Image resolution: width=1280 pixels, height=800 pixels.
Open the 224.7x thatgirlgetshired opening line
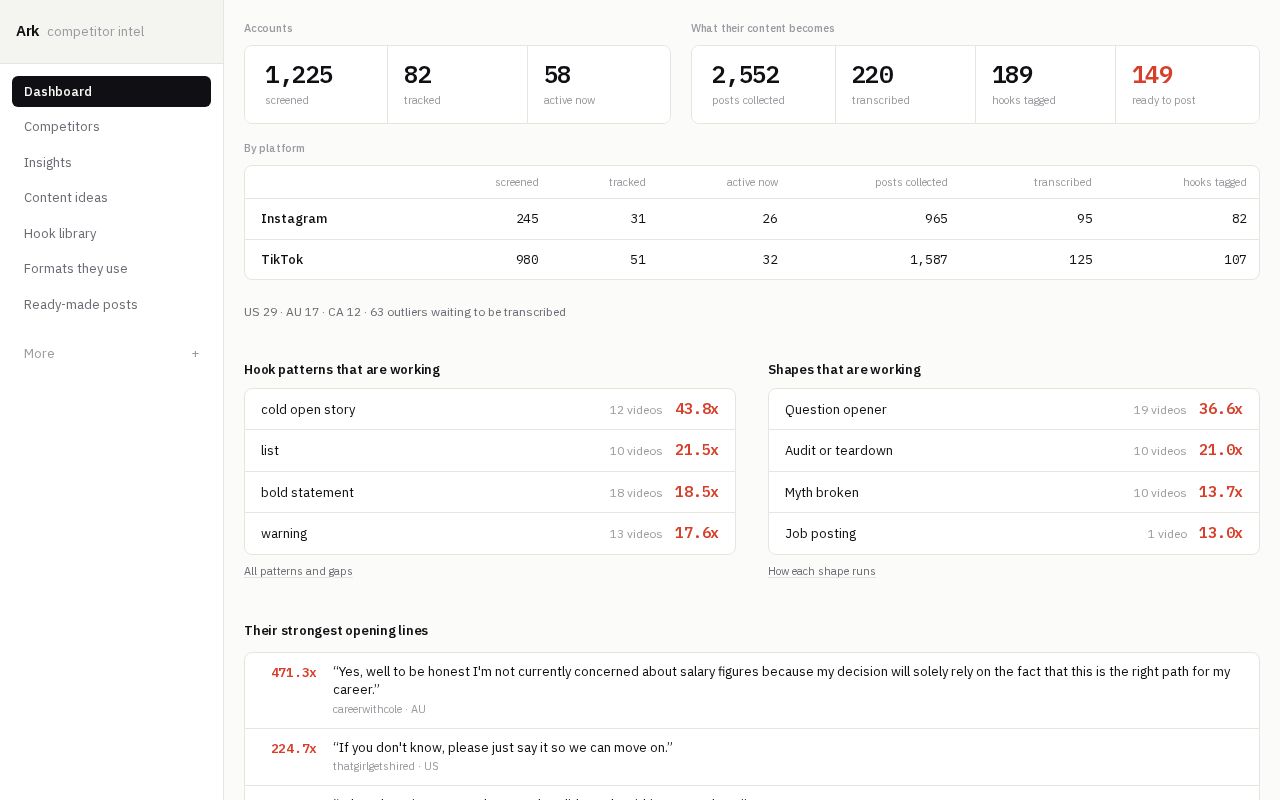point(752,757)
